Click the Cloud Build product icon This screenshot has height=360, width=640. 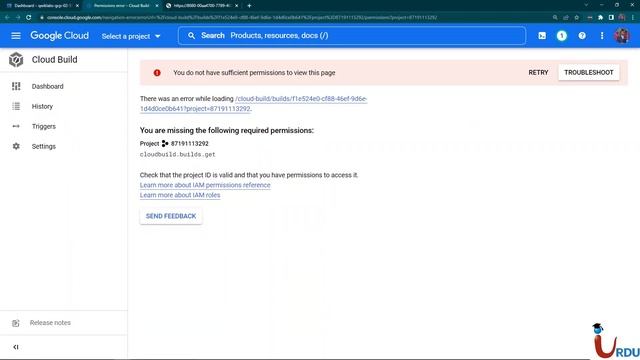pyautogui.click(x=16, y=60)
